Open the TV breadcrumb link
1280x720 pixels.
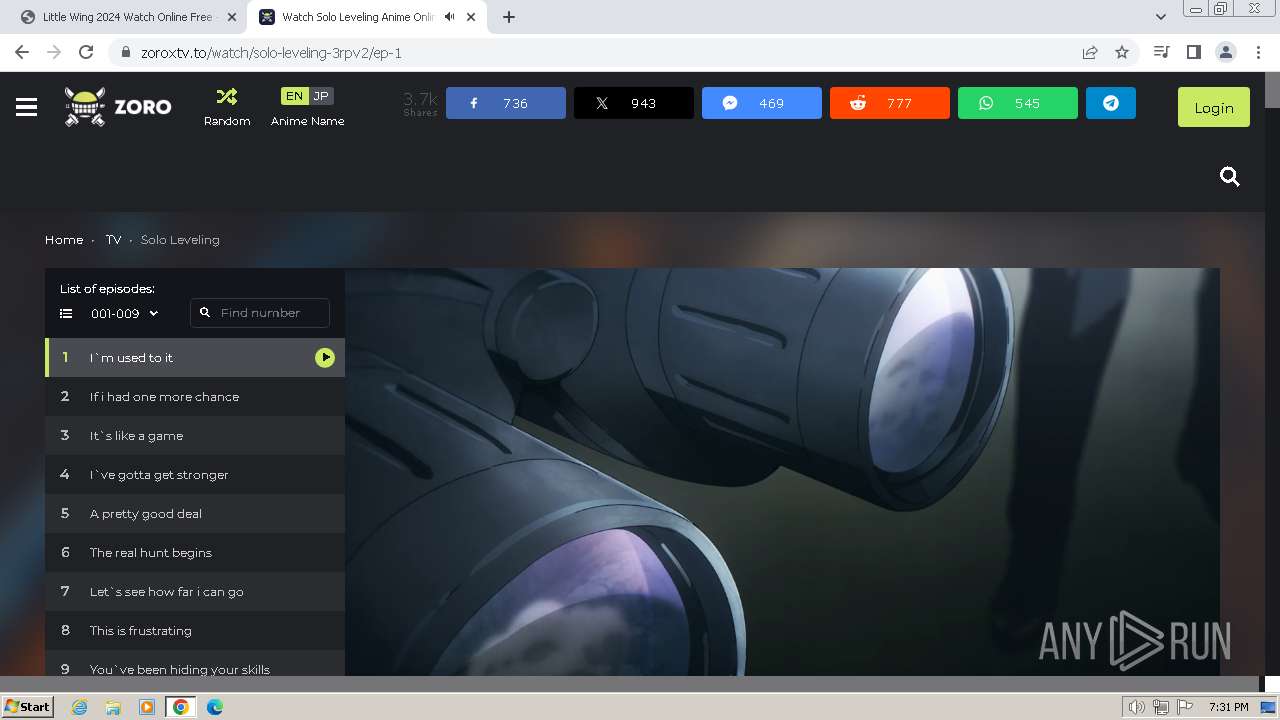pos(113,240)
